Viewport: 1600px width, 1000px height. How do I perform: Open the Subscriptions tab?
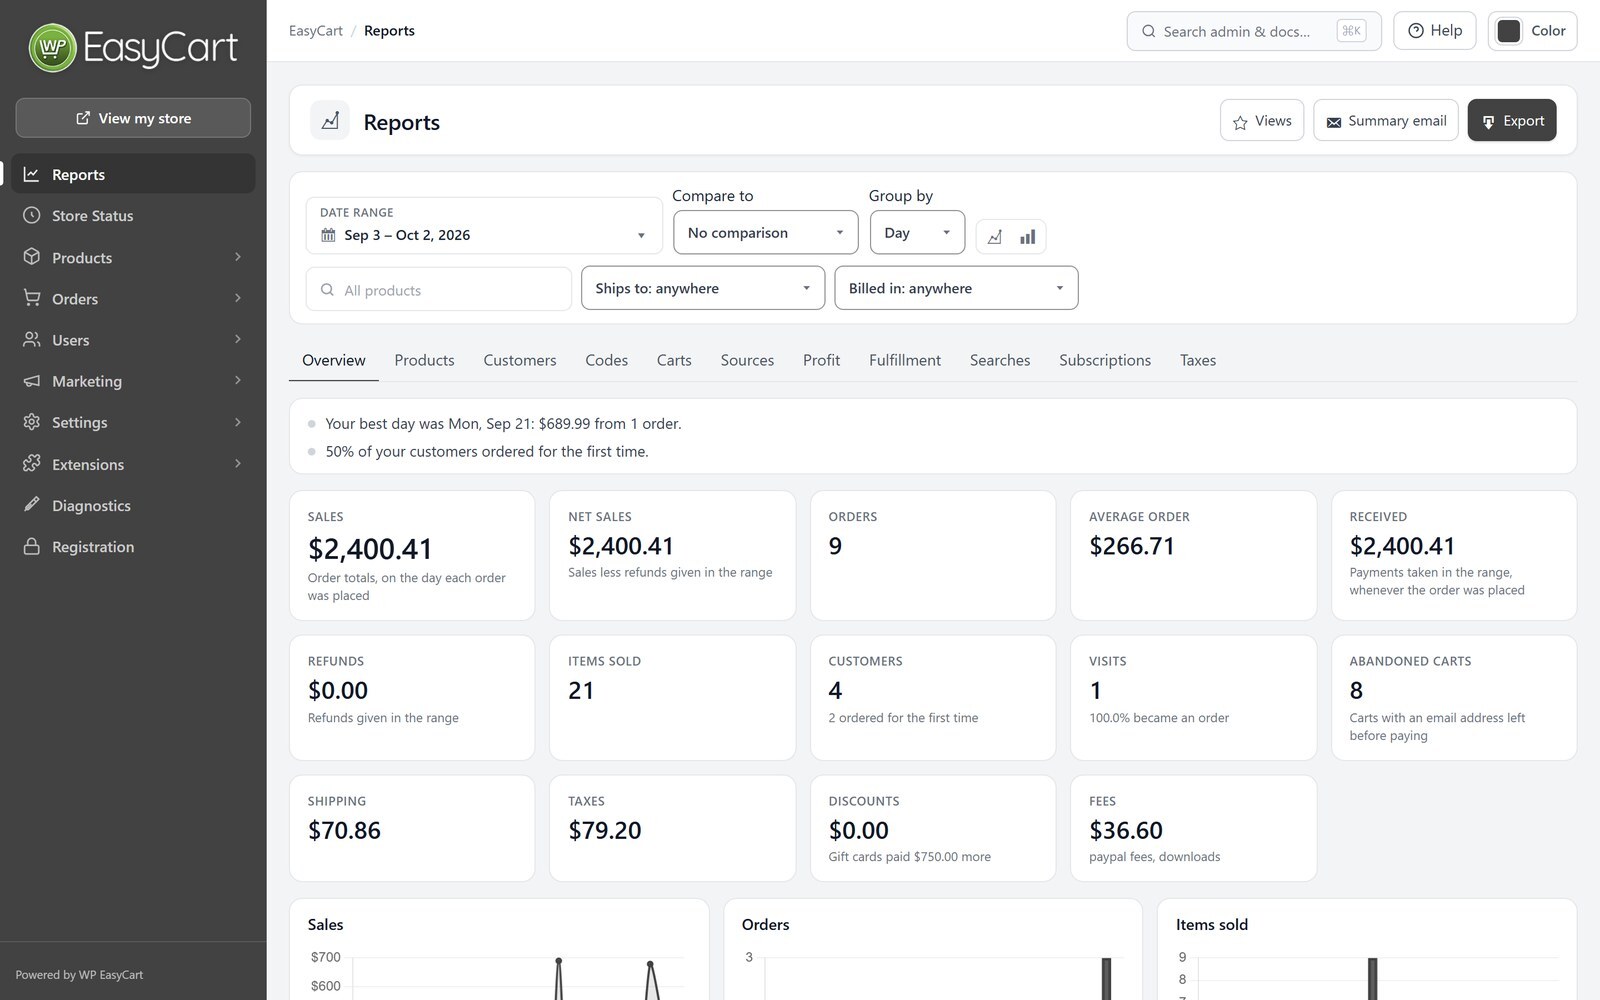(x=1105, y=360)
